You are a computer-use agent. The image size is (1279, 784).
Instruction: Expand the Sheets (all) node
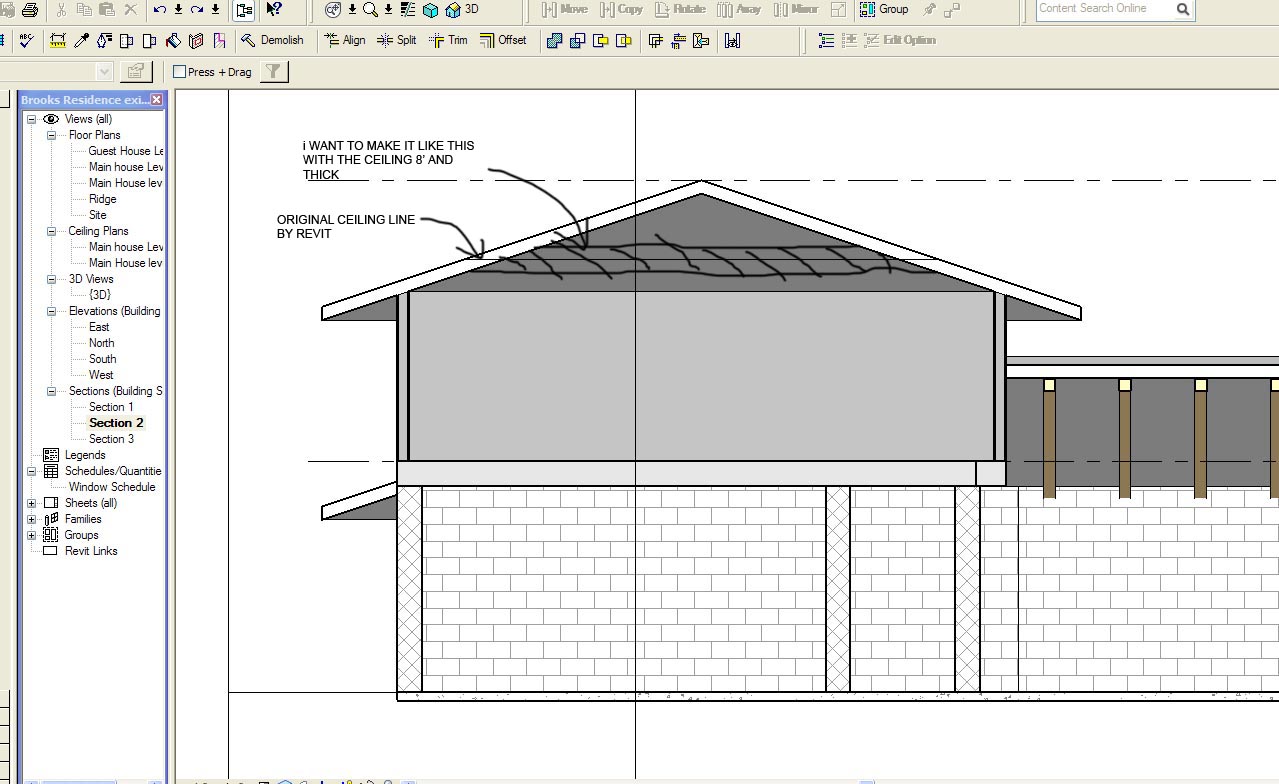(x=31, y=503)
